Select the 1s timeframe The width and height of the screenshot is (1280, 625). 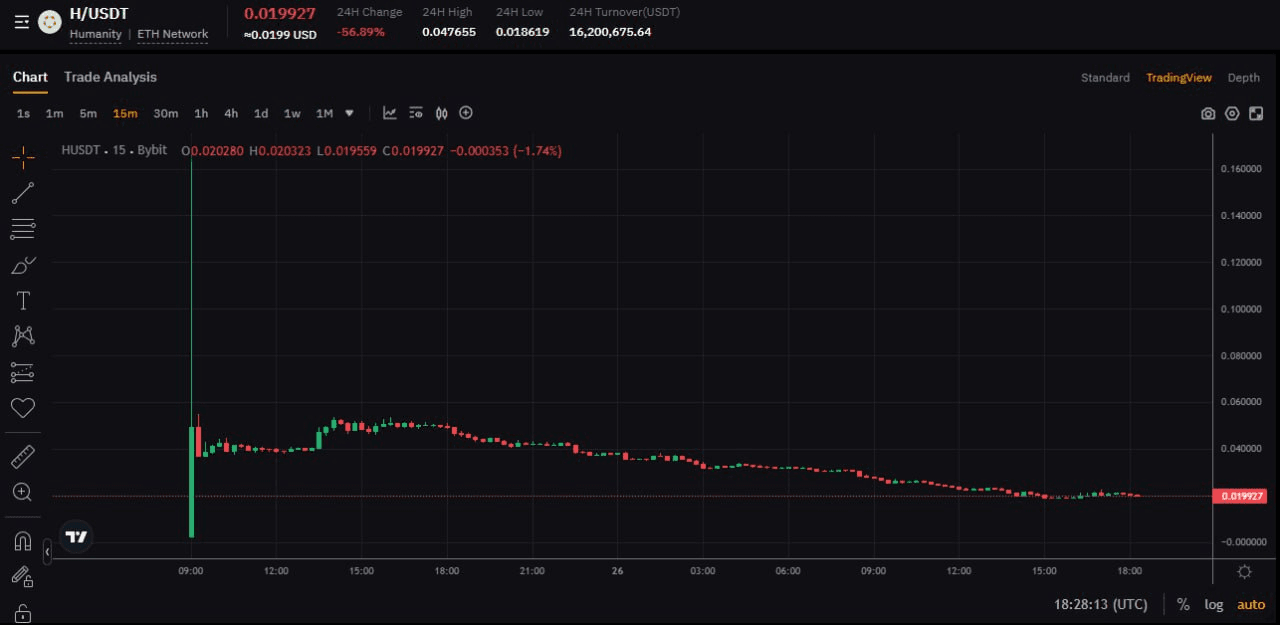(23, 114)
